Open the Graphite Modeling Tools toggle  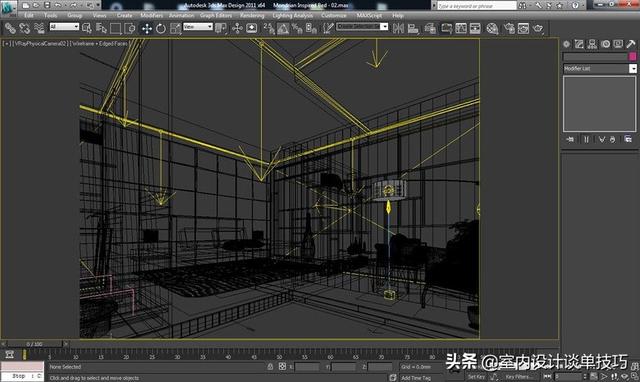pyautogui.click(x=447, y=28)
